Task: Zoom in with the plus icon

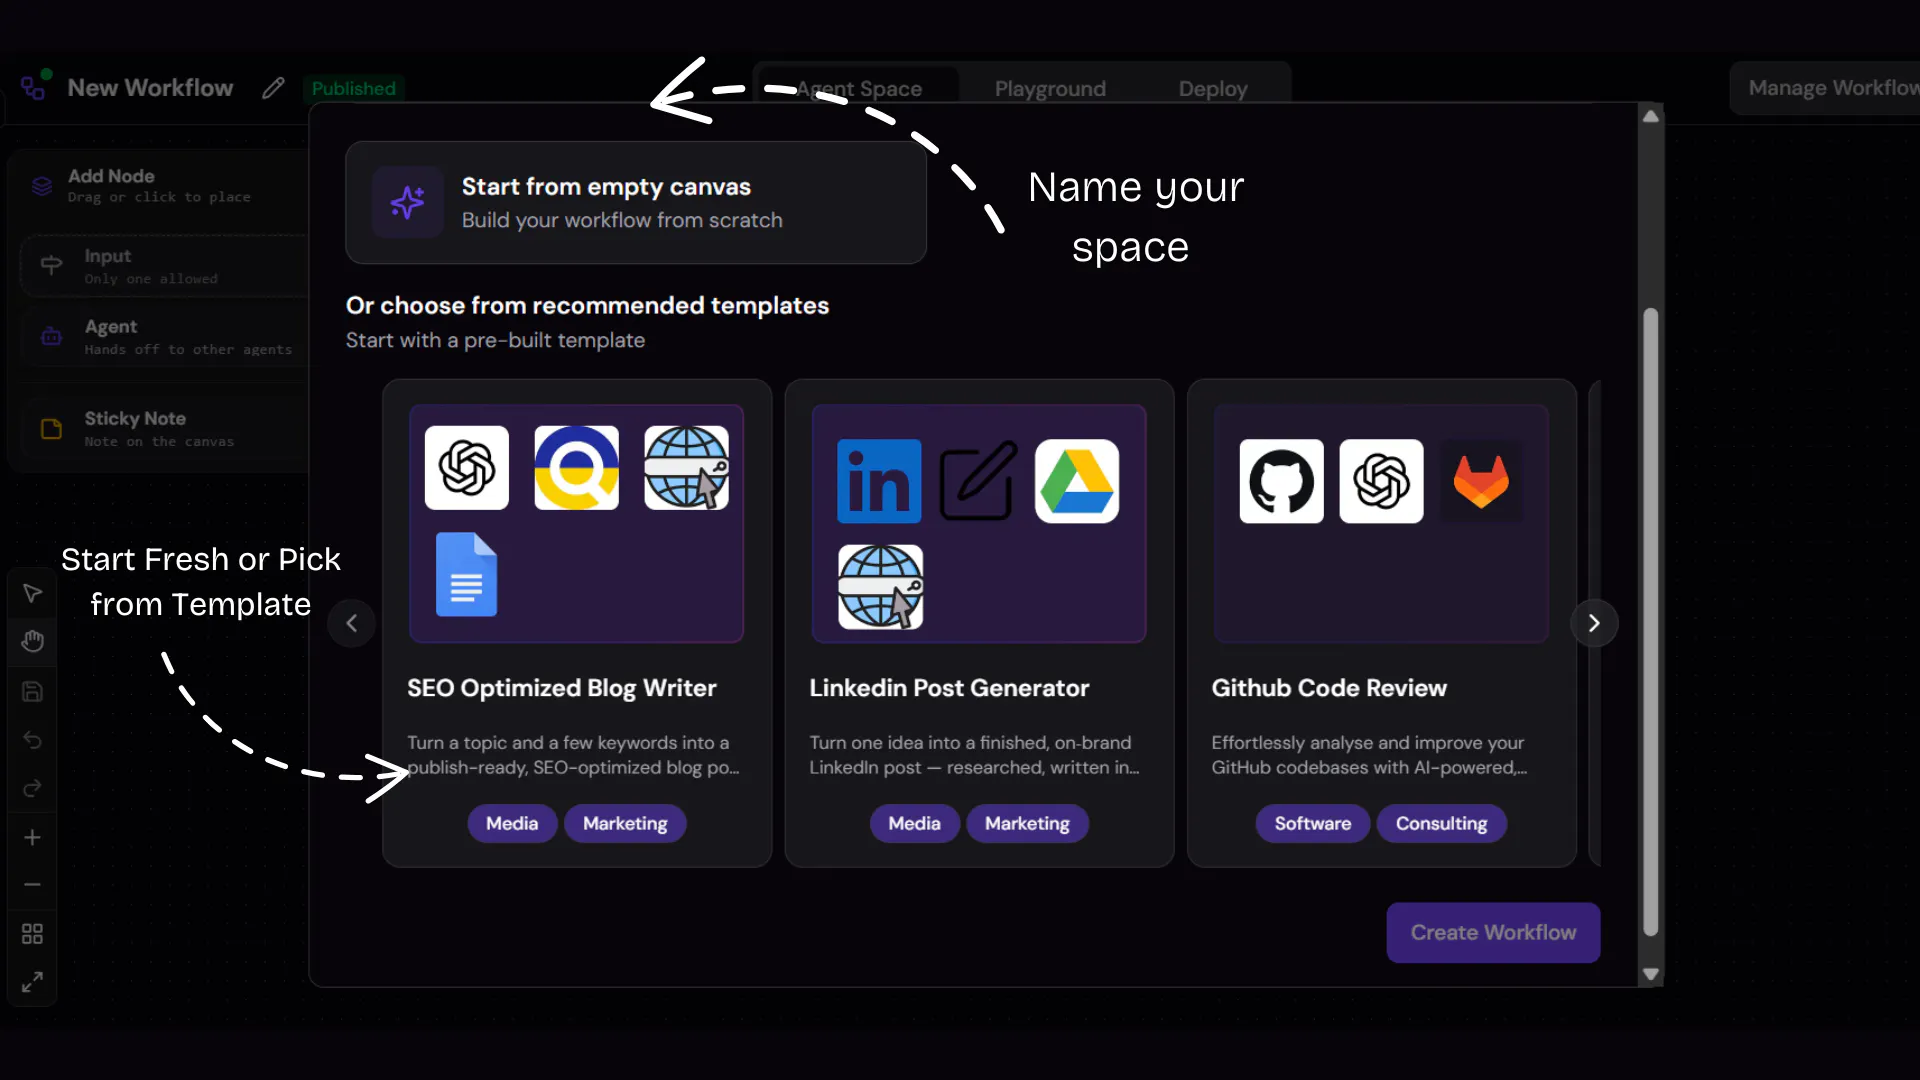Action: point(32,838)
